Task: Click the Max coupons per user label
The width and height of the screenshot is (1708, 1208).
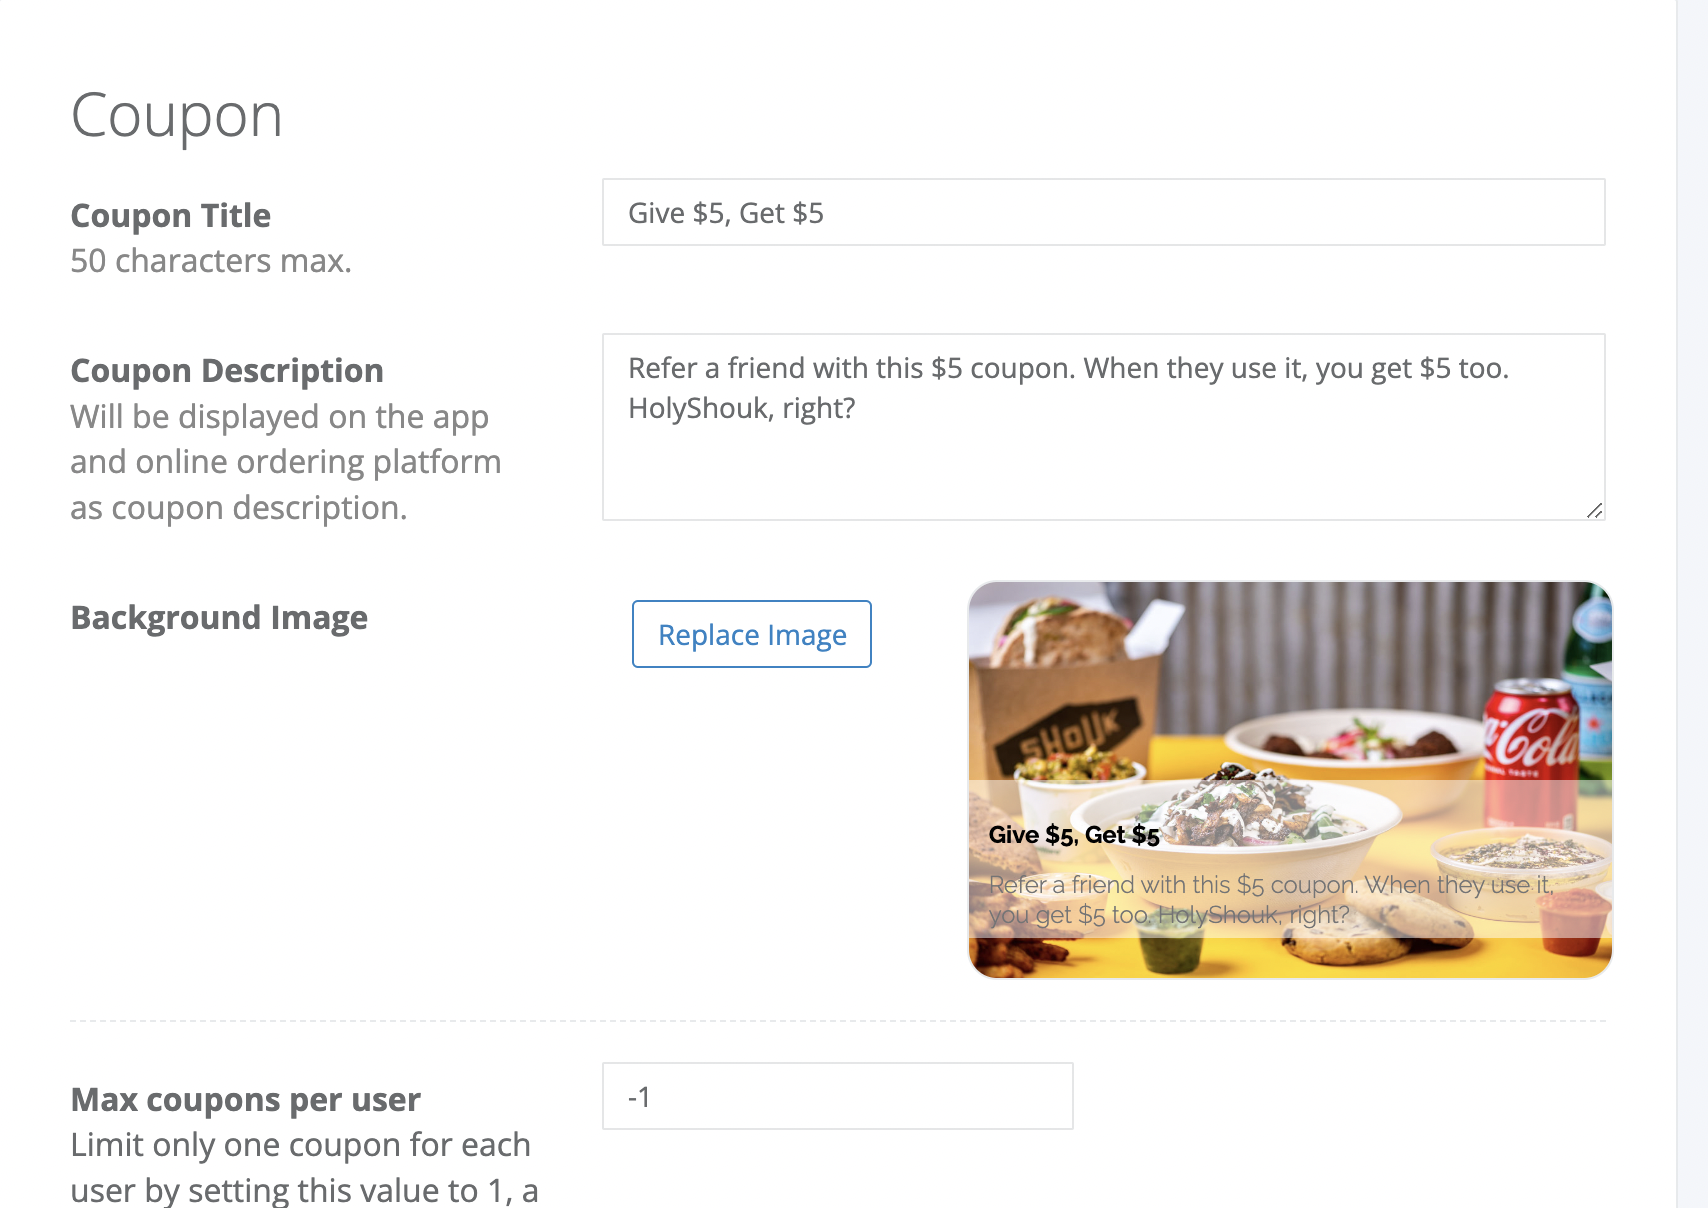Action: (x=246, y=1099)
